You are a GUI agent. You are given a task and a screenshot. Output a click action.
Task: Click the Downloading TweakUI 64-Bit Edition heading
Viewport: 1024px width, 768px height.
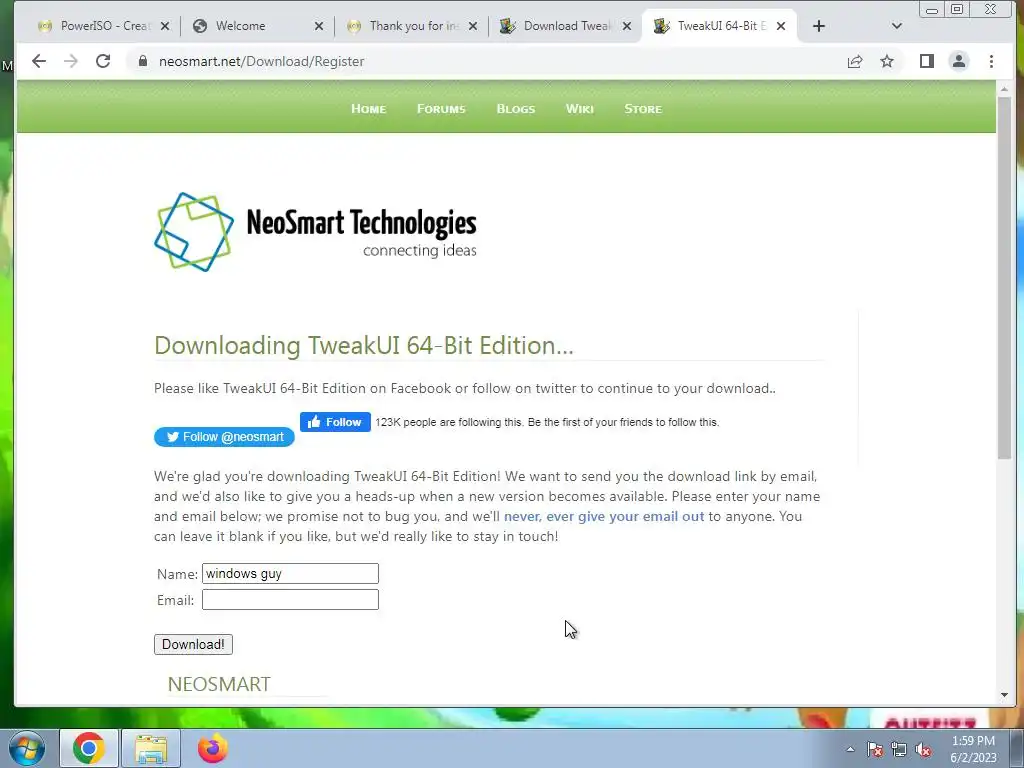tap(364, 345)
